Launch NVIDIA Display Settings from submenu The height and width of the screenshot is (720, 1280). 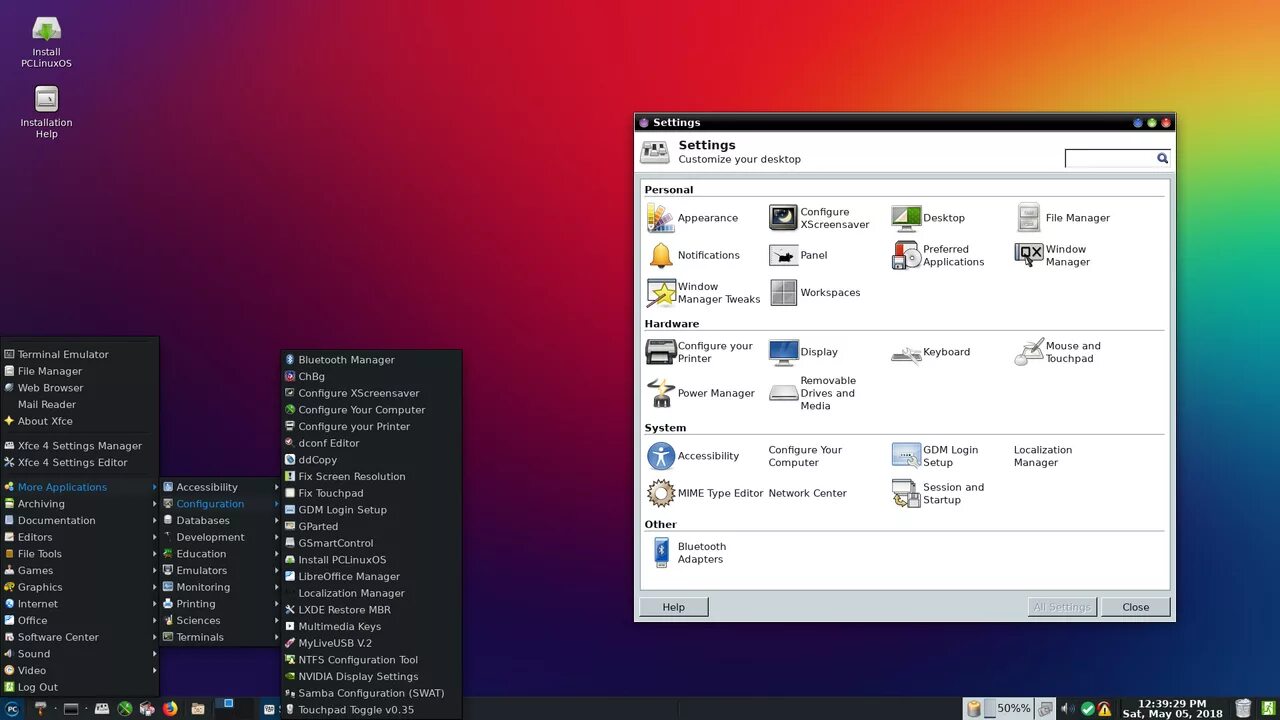372,676
